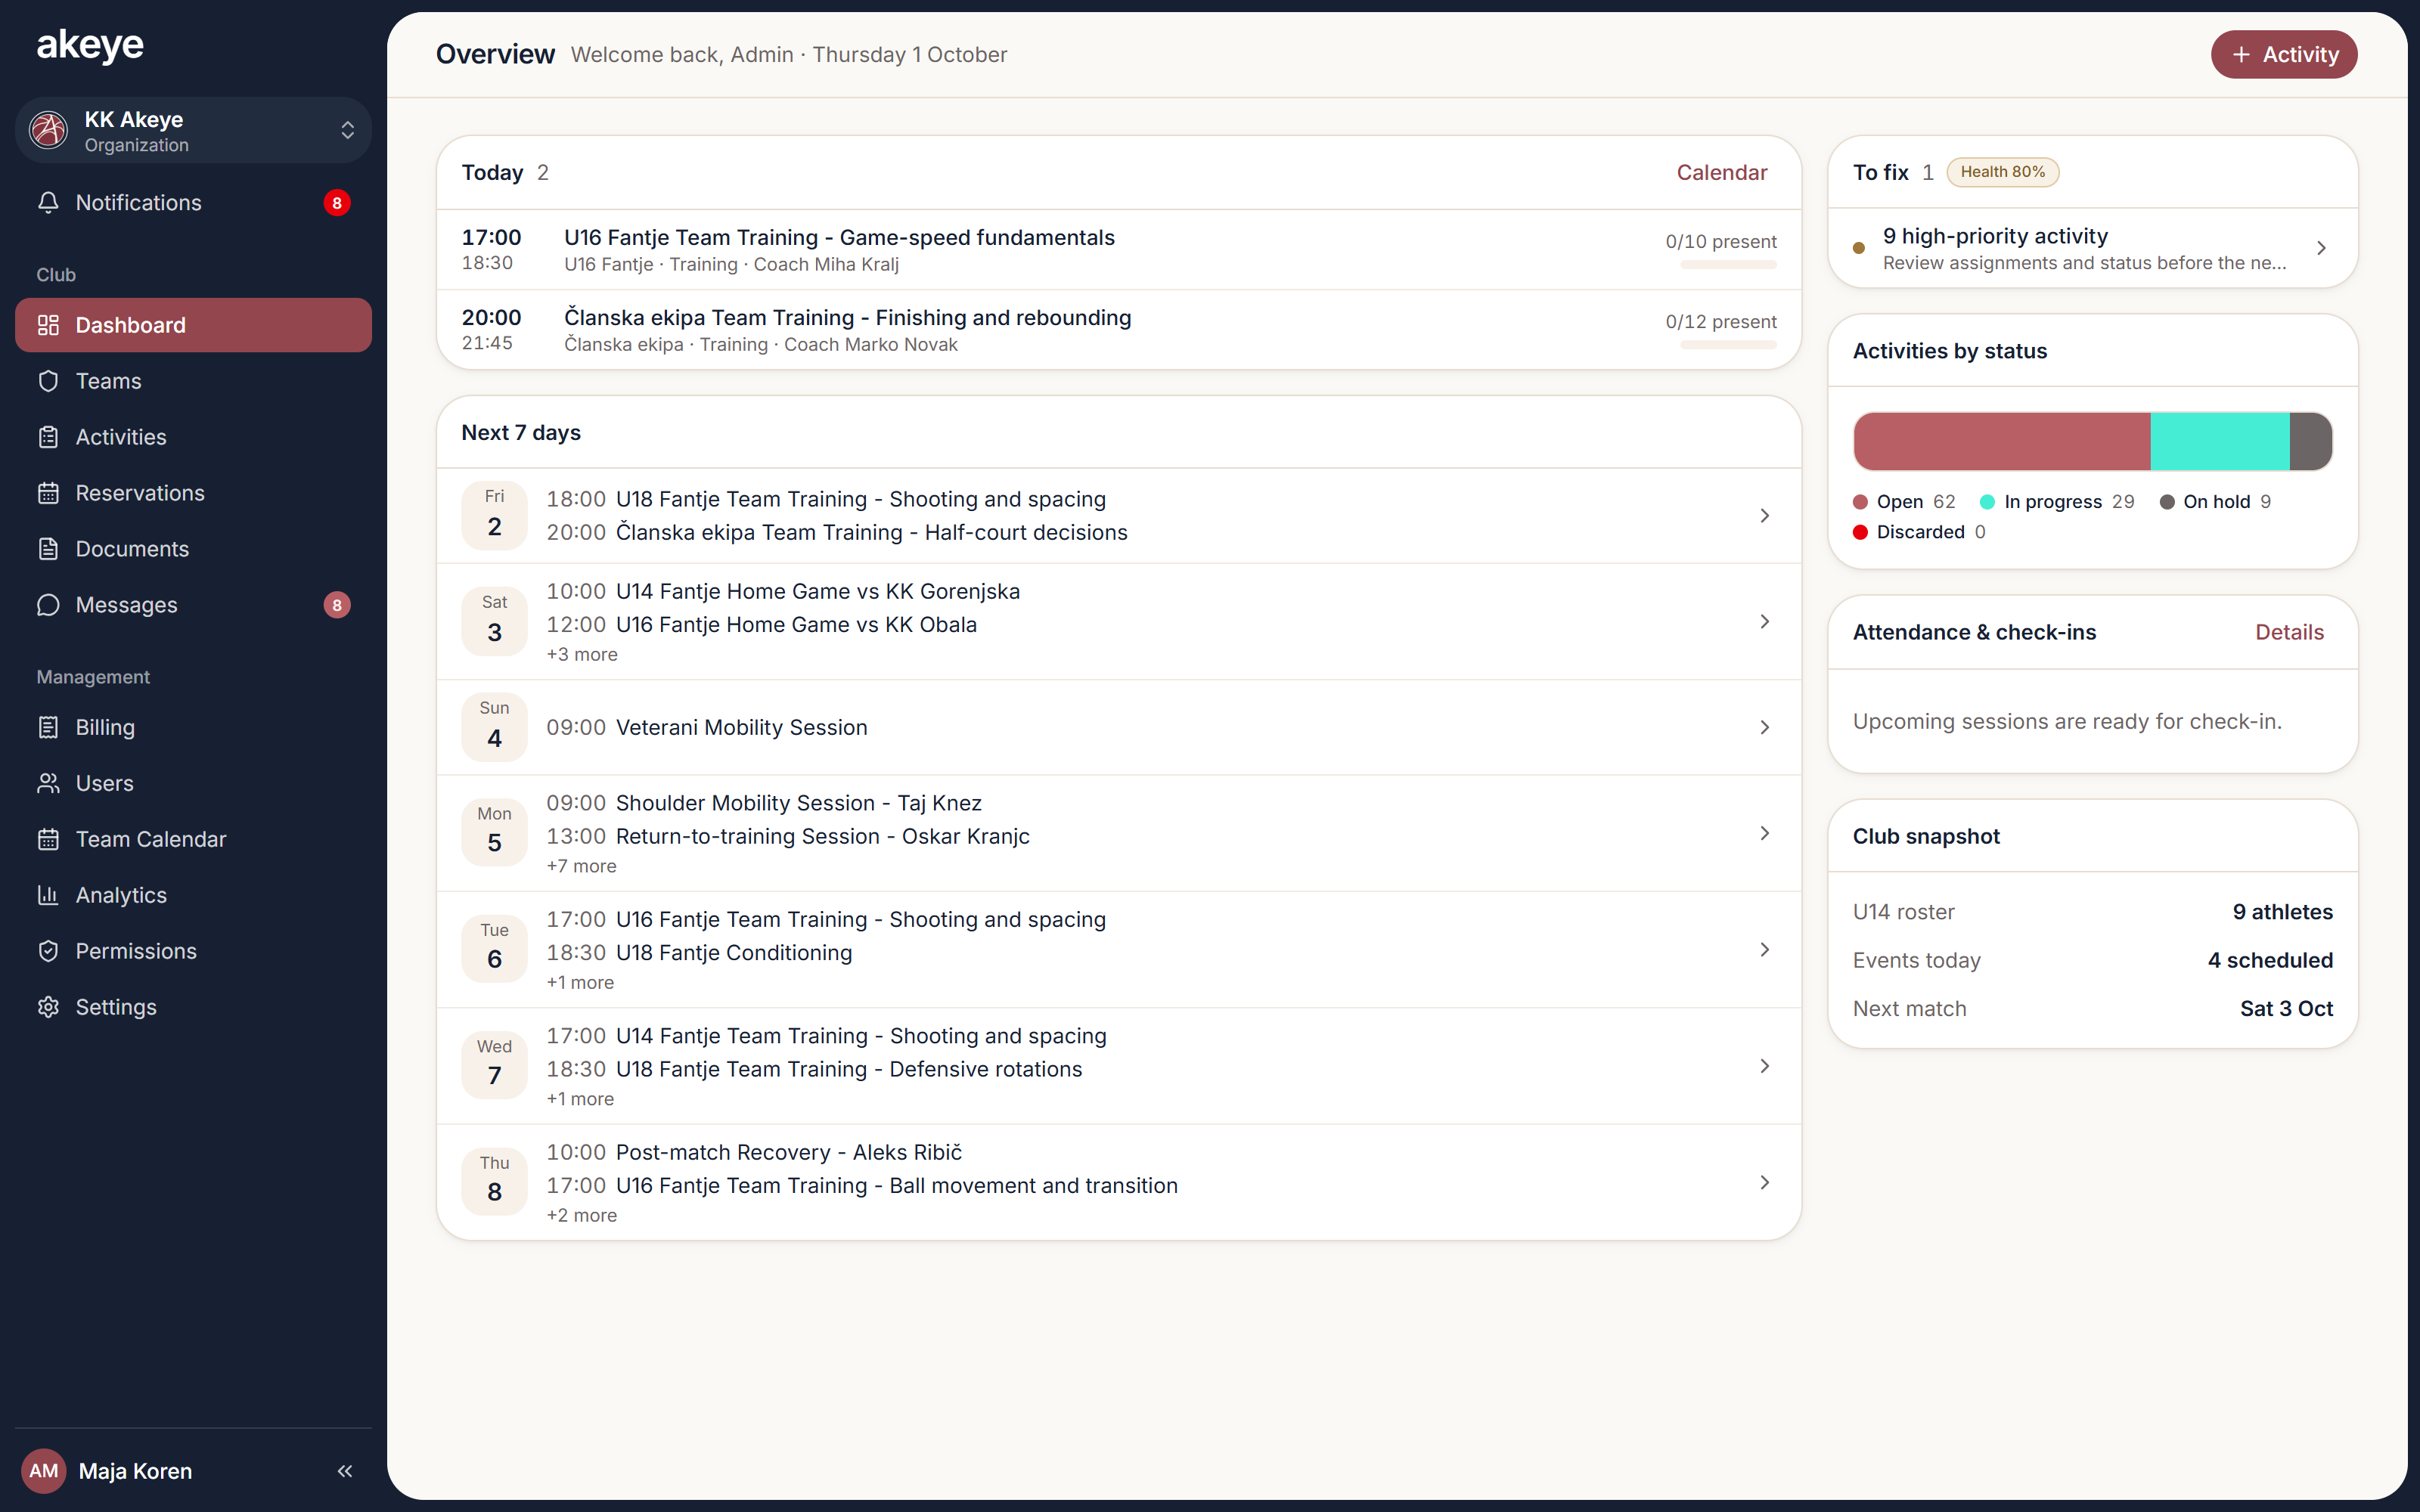
Task: Click the 0/10 present attendance progress bar
Action: pyautogui.click(x=1728, y=265)
